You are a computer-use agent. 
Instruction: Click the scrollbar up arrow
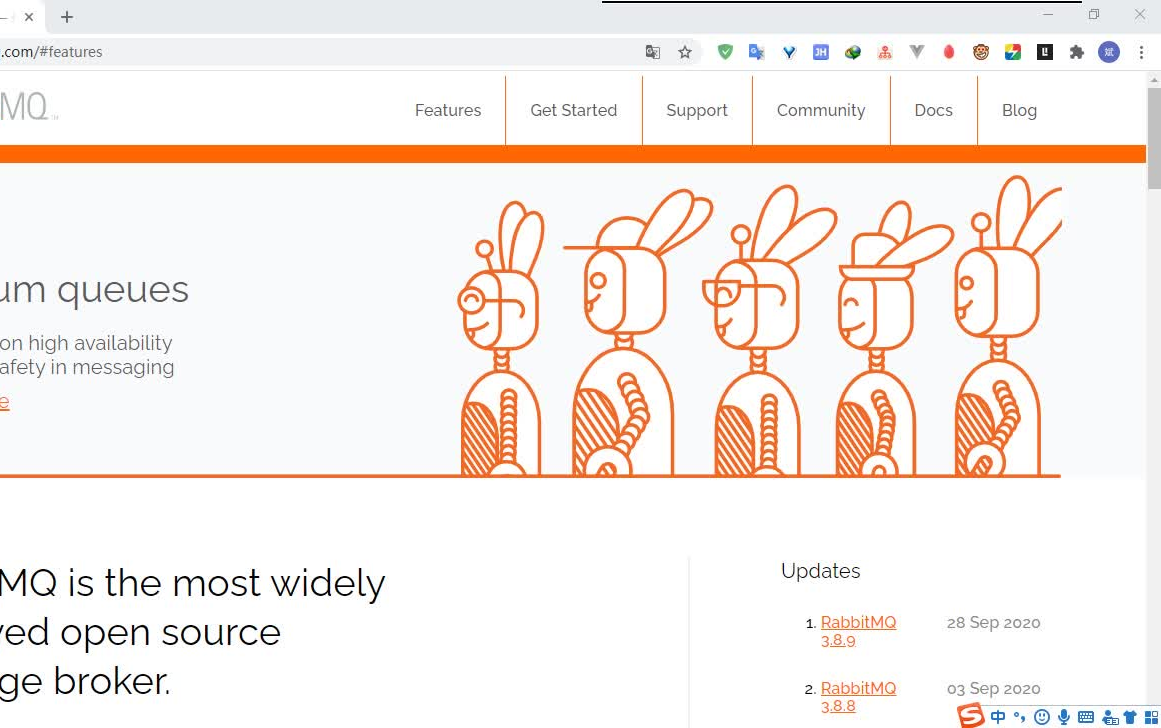click(1154, 79)
